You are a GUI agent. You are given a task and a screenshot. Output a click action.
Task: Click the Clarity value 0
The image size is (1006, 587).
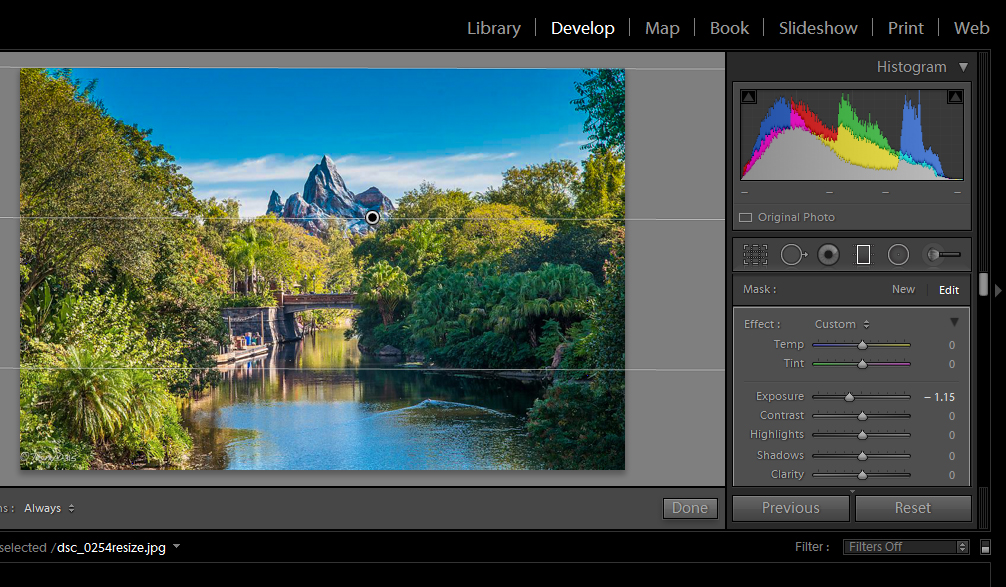coord(951,475)
